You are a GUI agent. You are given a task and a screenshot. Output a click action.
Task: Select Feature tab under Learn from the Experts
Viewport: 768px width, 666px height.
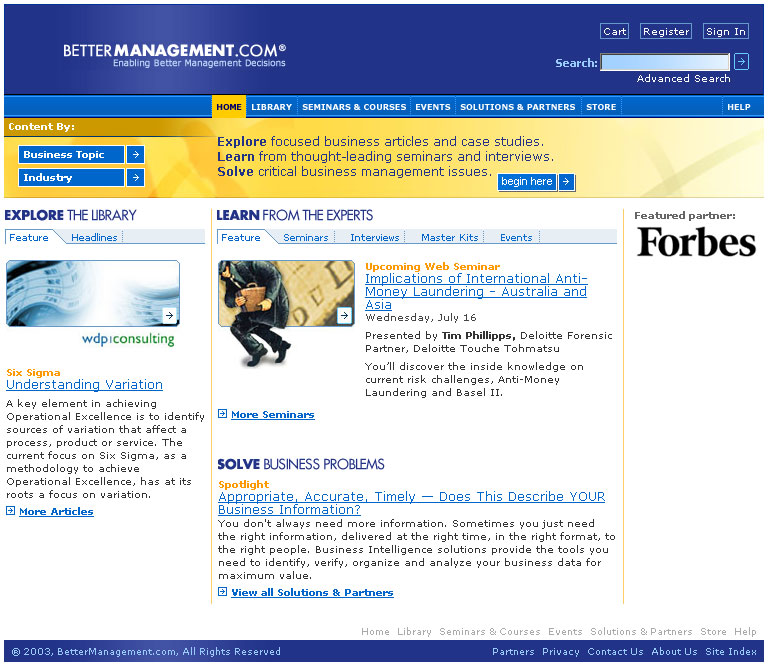[240, 238]
